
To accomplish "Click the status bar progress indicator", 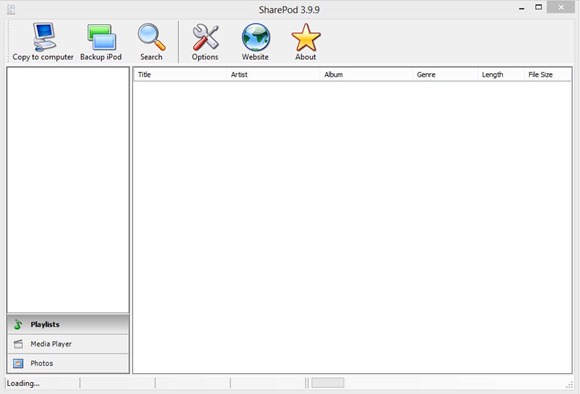I will click(x=328, y=383).
